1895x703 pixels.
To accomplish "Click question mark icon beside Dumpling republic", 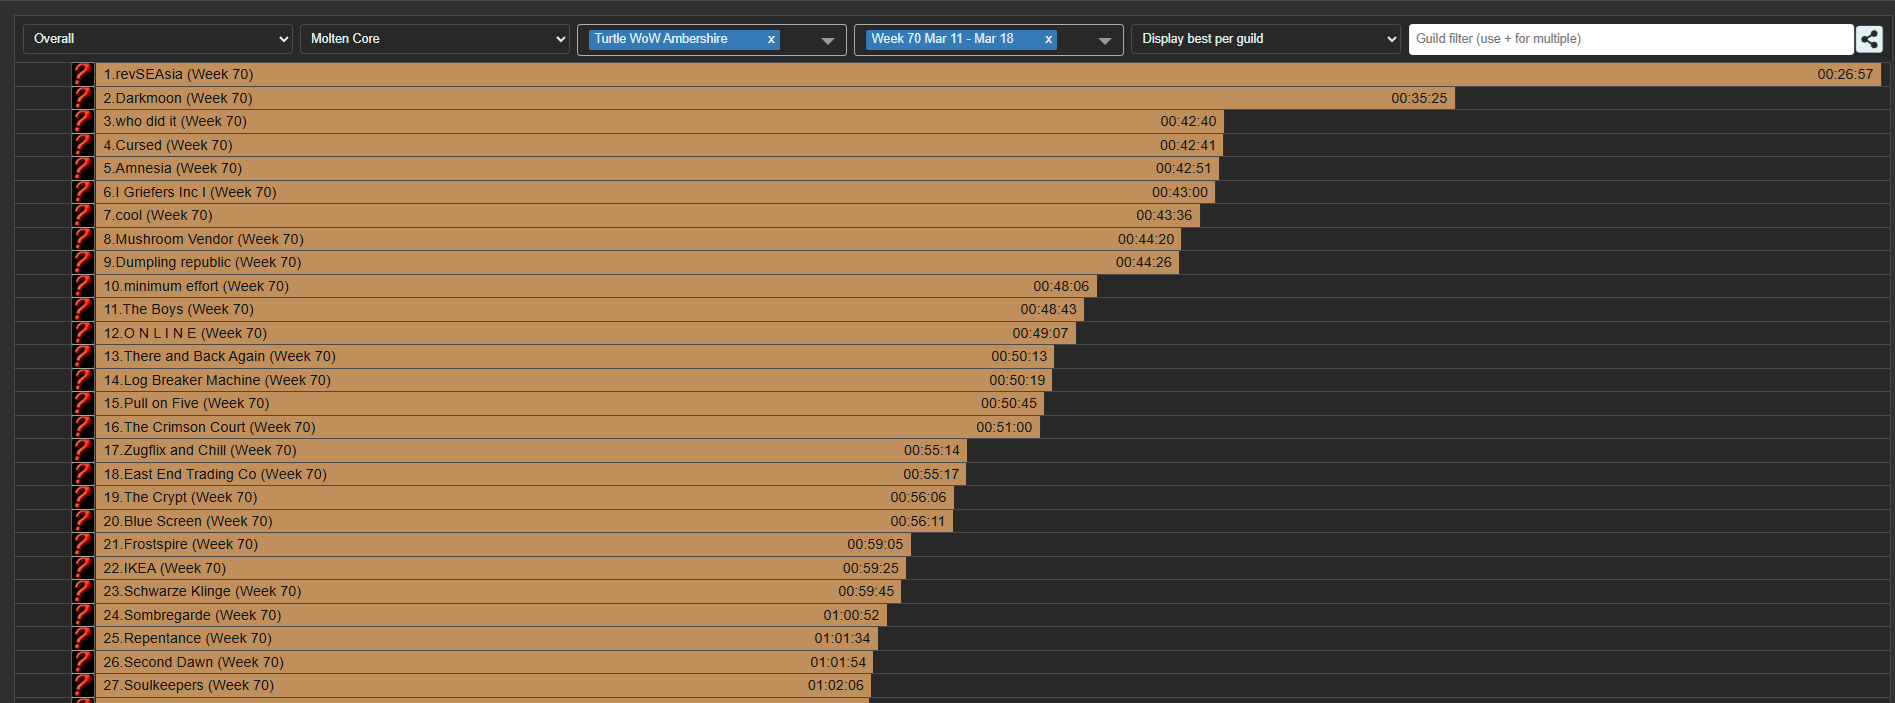I will pos(83,262).
